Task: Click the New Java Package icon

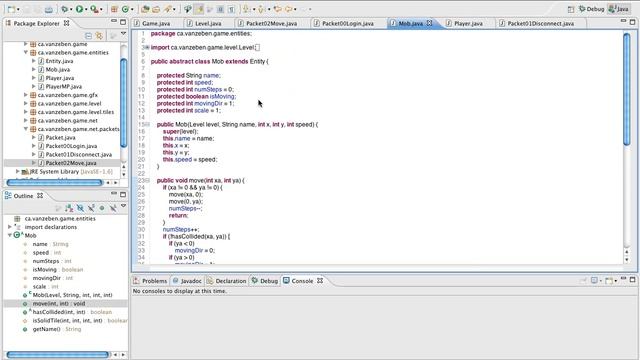Action: click(x=114, y=9)
